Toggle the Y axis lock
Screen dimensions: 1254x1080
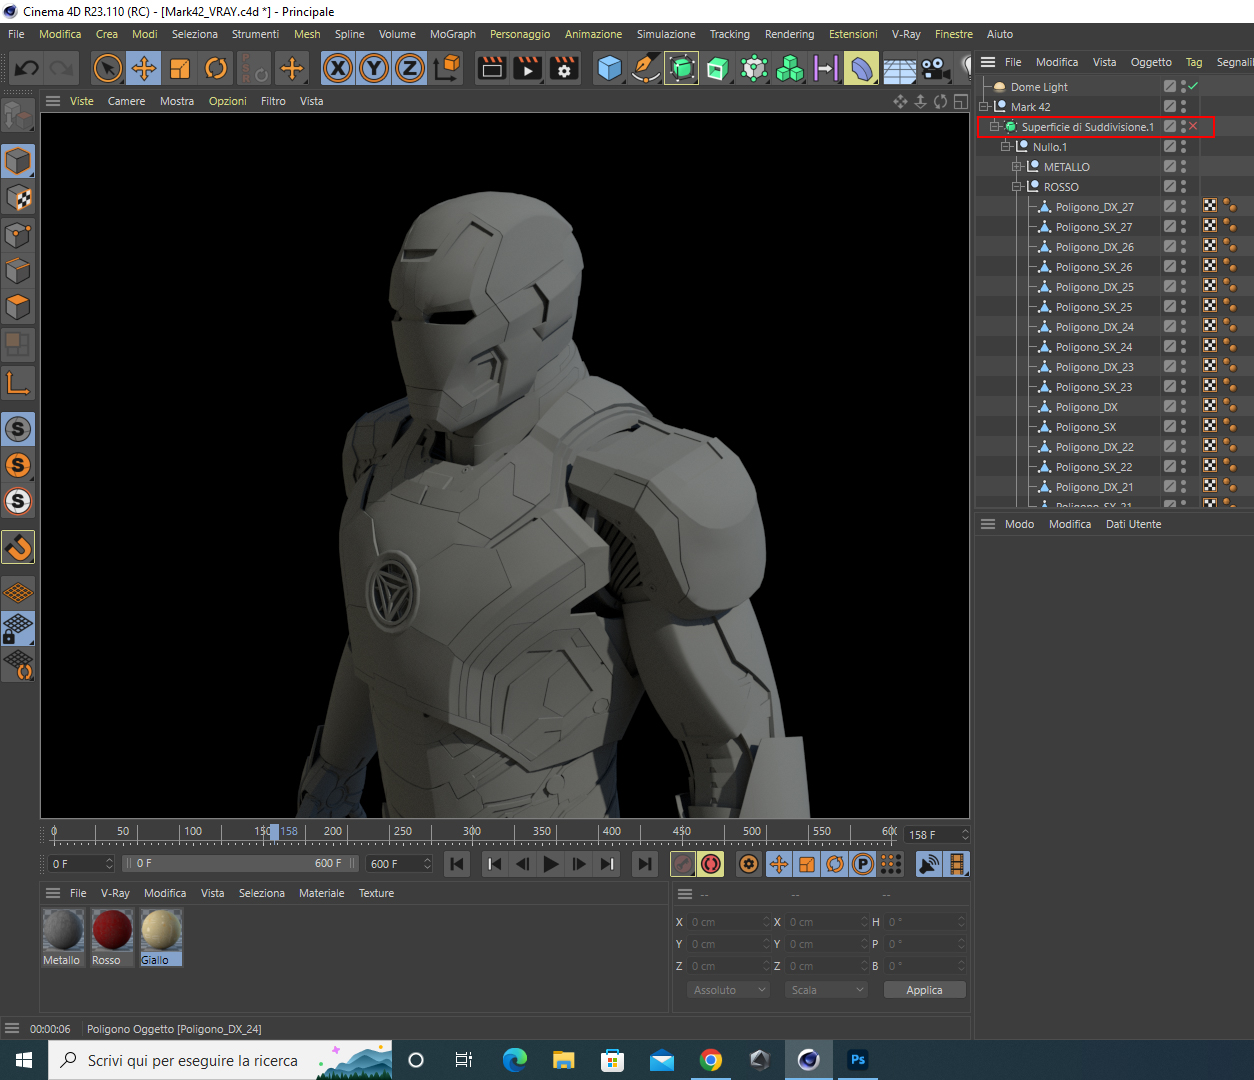[374, 69]
